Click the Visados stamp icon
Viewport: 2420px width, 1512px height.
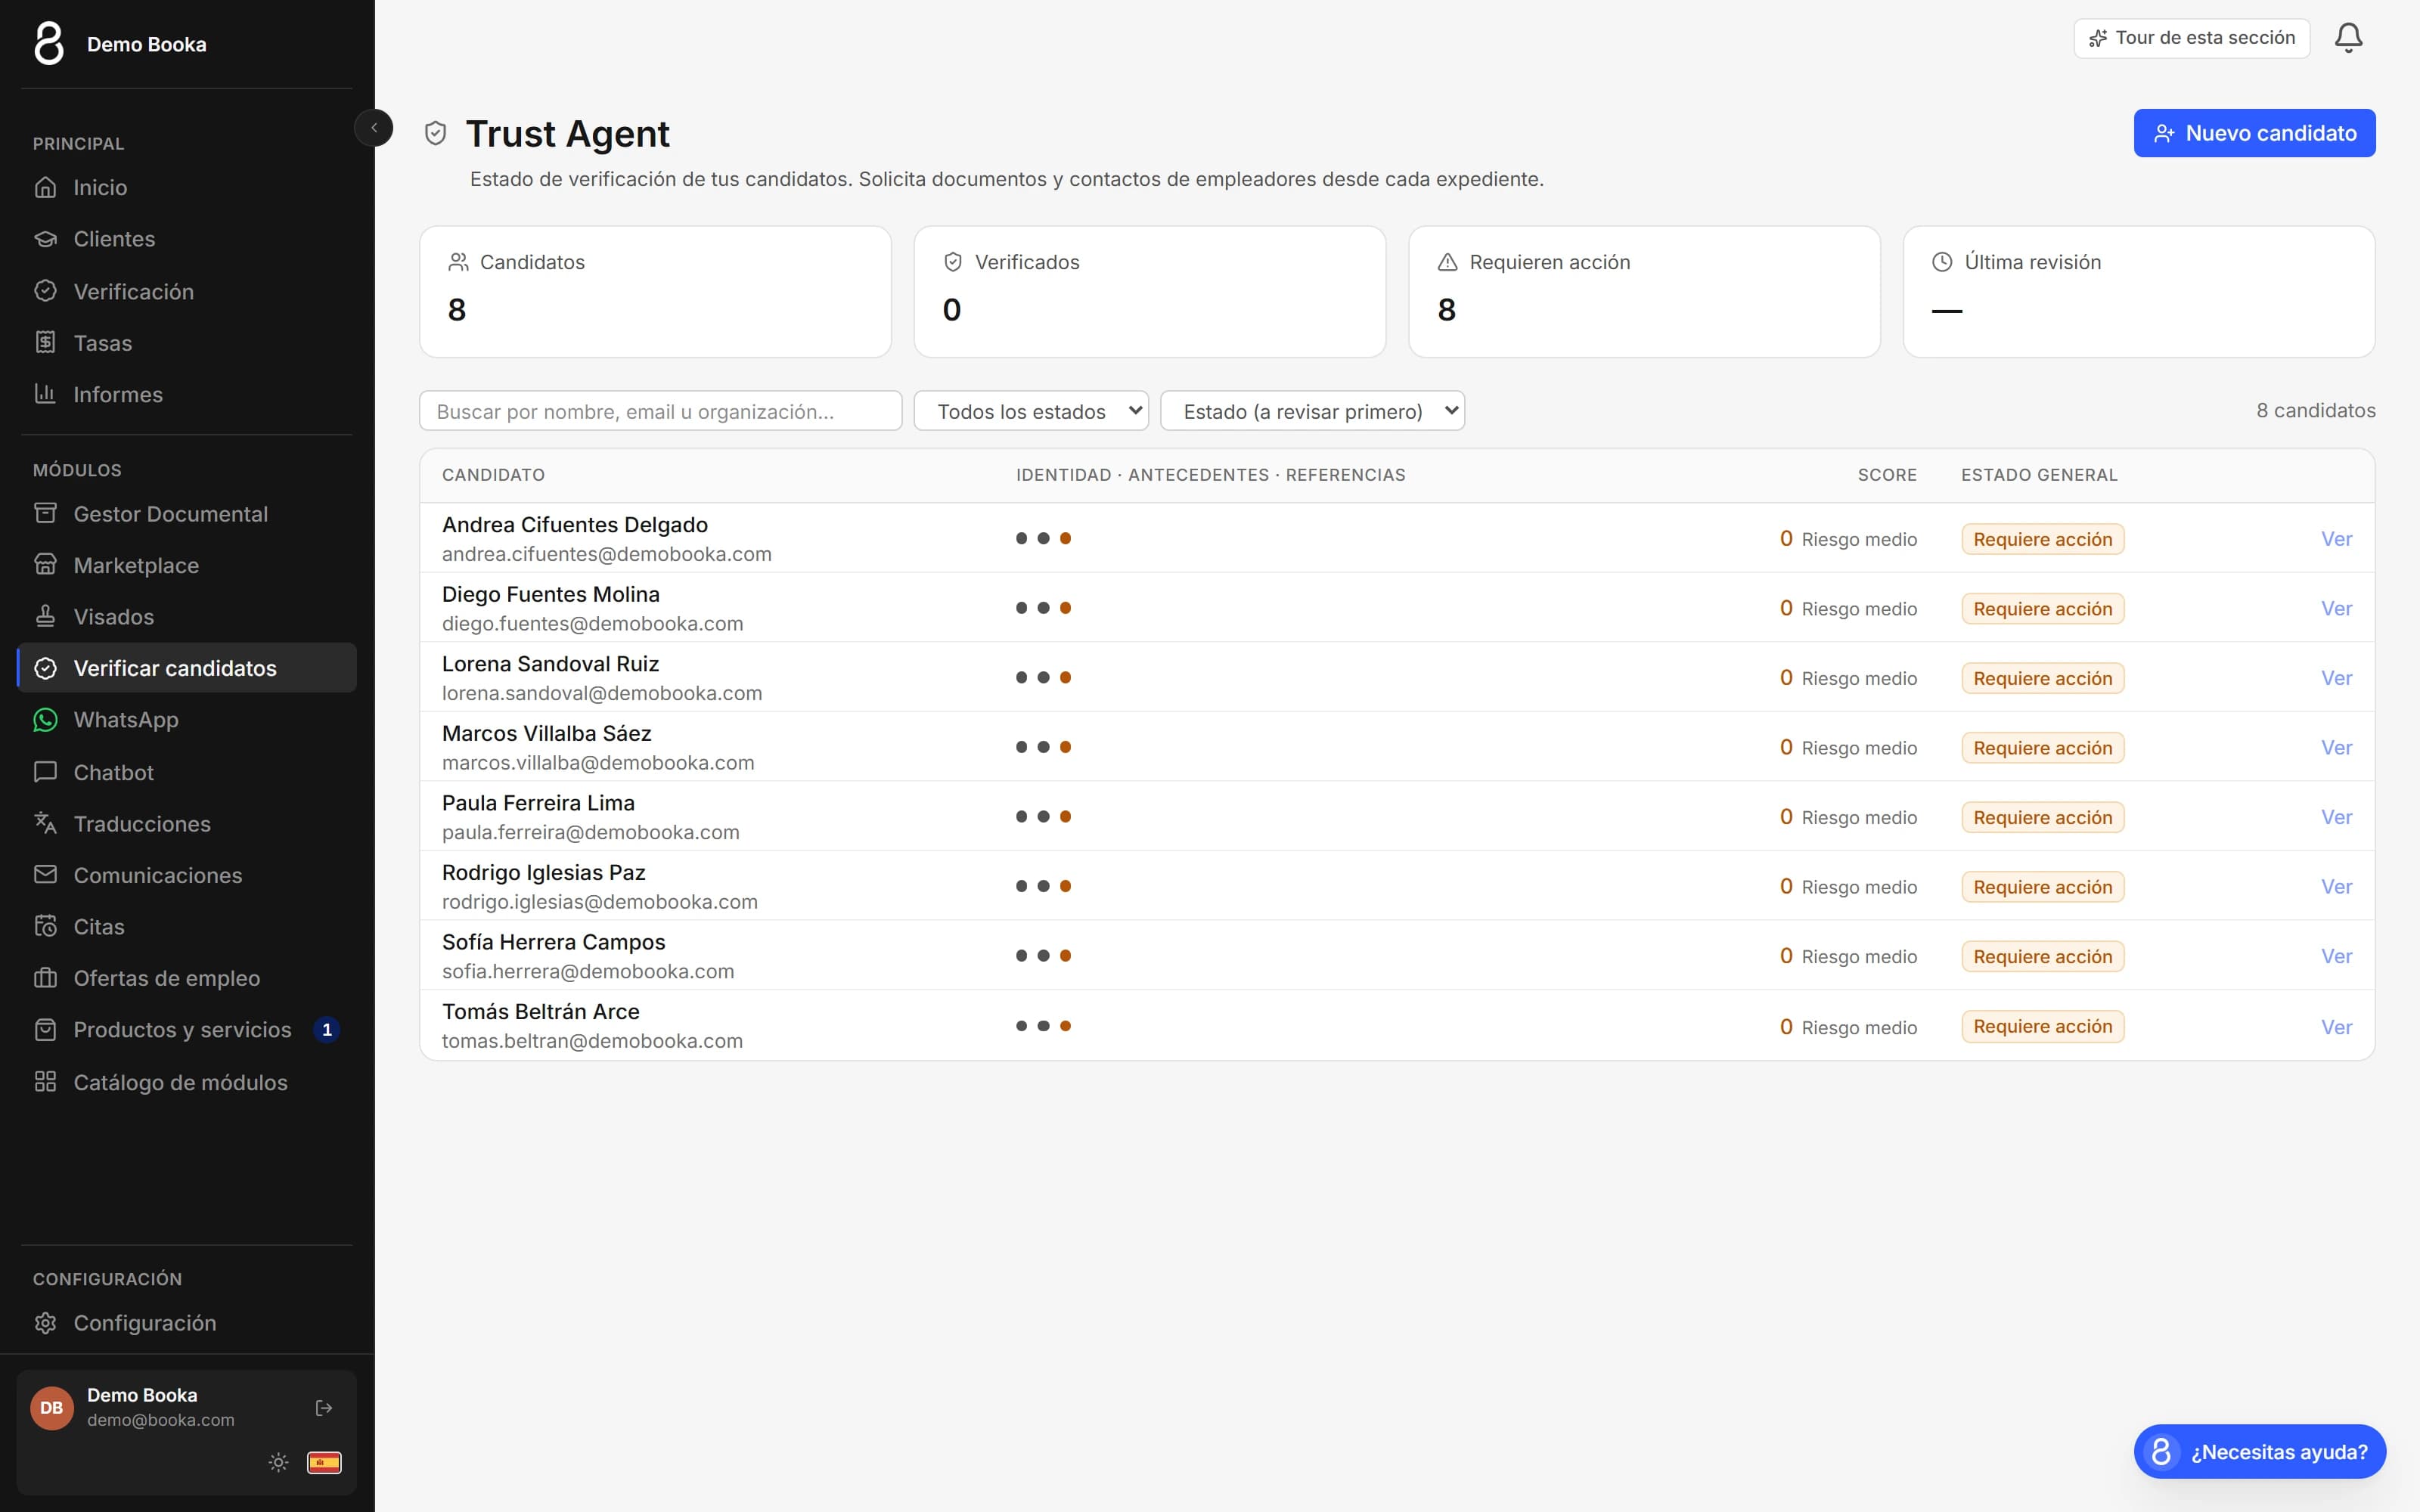click(45, 616)
